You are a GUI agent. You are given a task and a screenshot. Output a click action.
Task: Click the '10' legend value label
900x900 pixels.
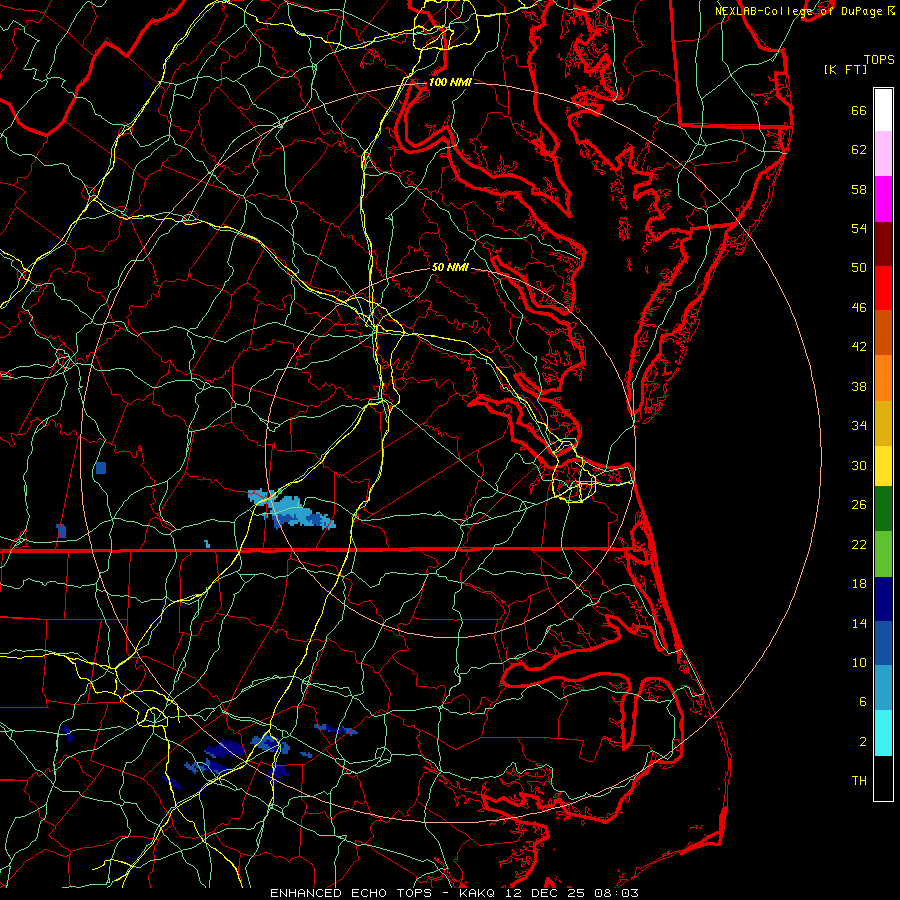click(859, 662)
